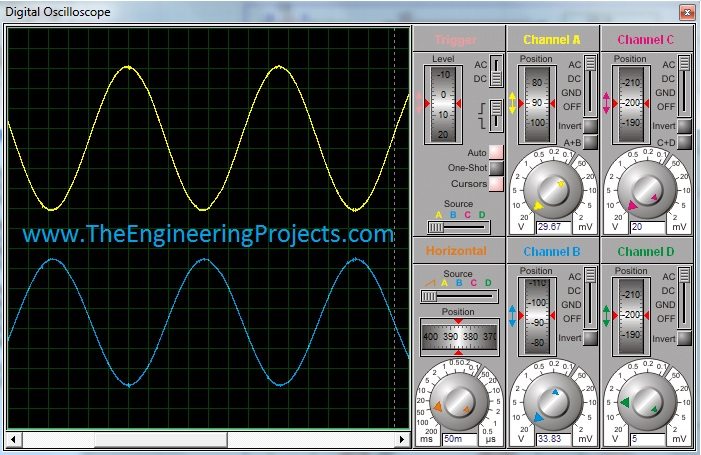Click Channel A coupling mode slider

[x=591, y=85]
